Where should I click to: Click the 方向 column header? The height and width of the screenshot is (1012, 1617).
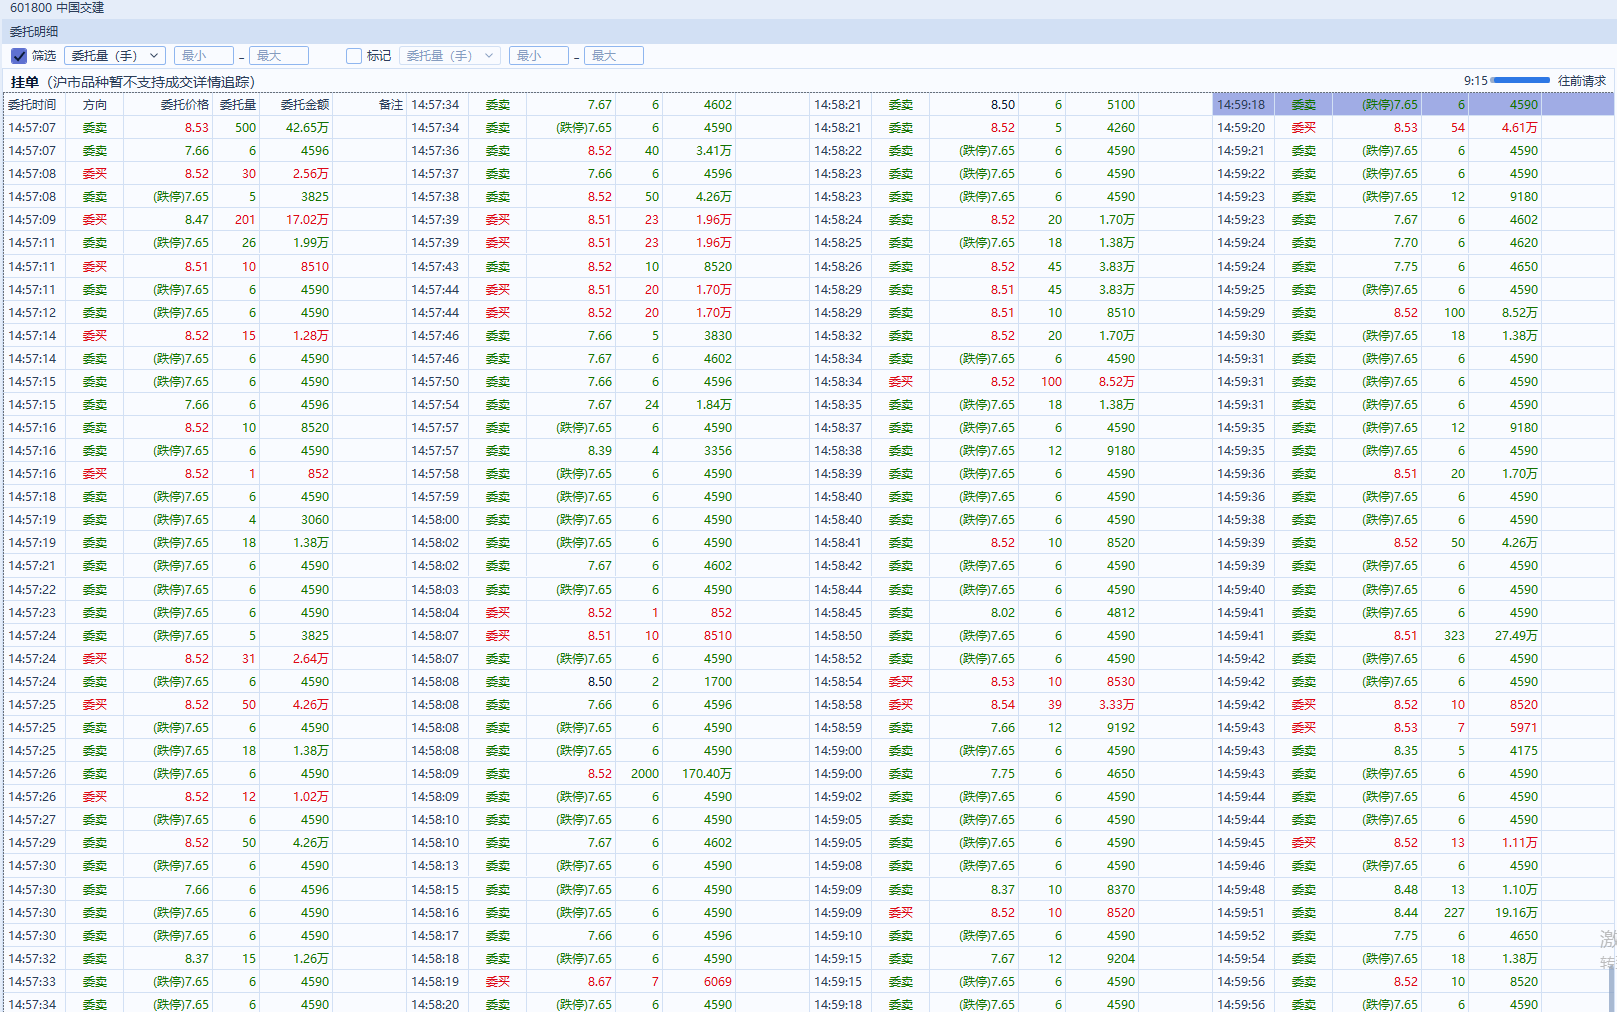[x=95, y=105]
